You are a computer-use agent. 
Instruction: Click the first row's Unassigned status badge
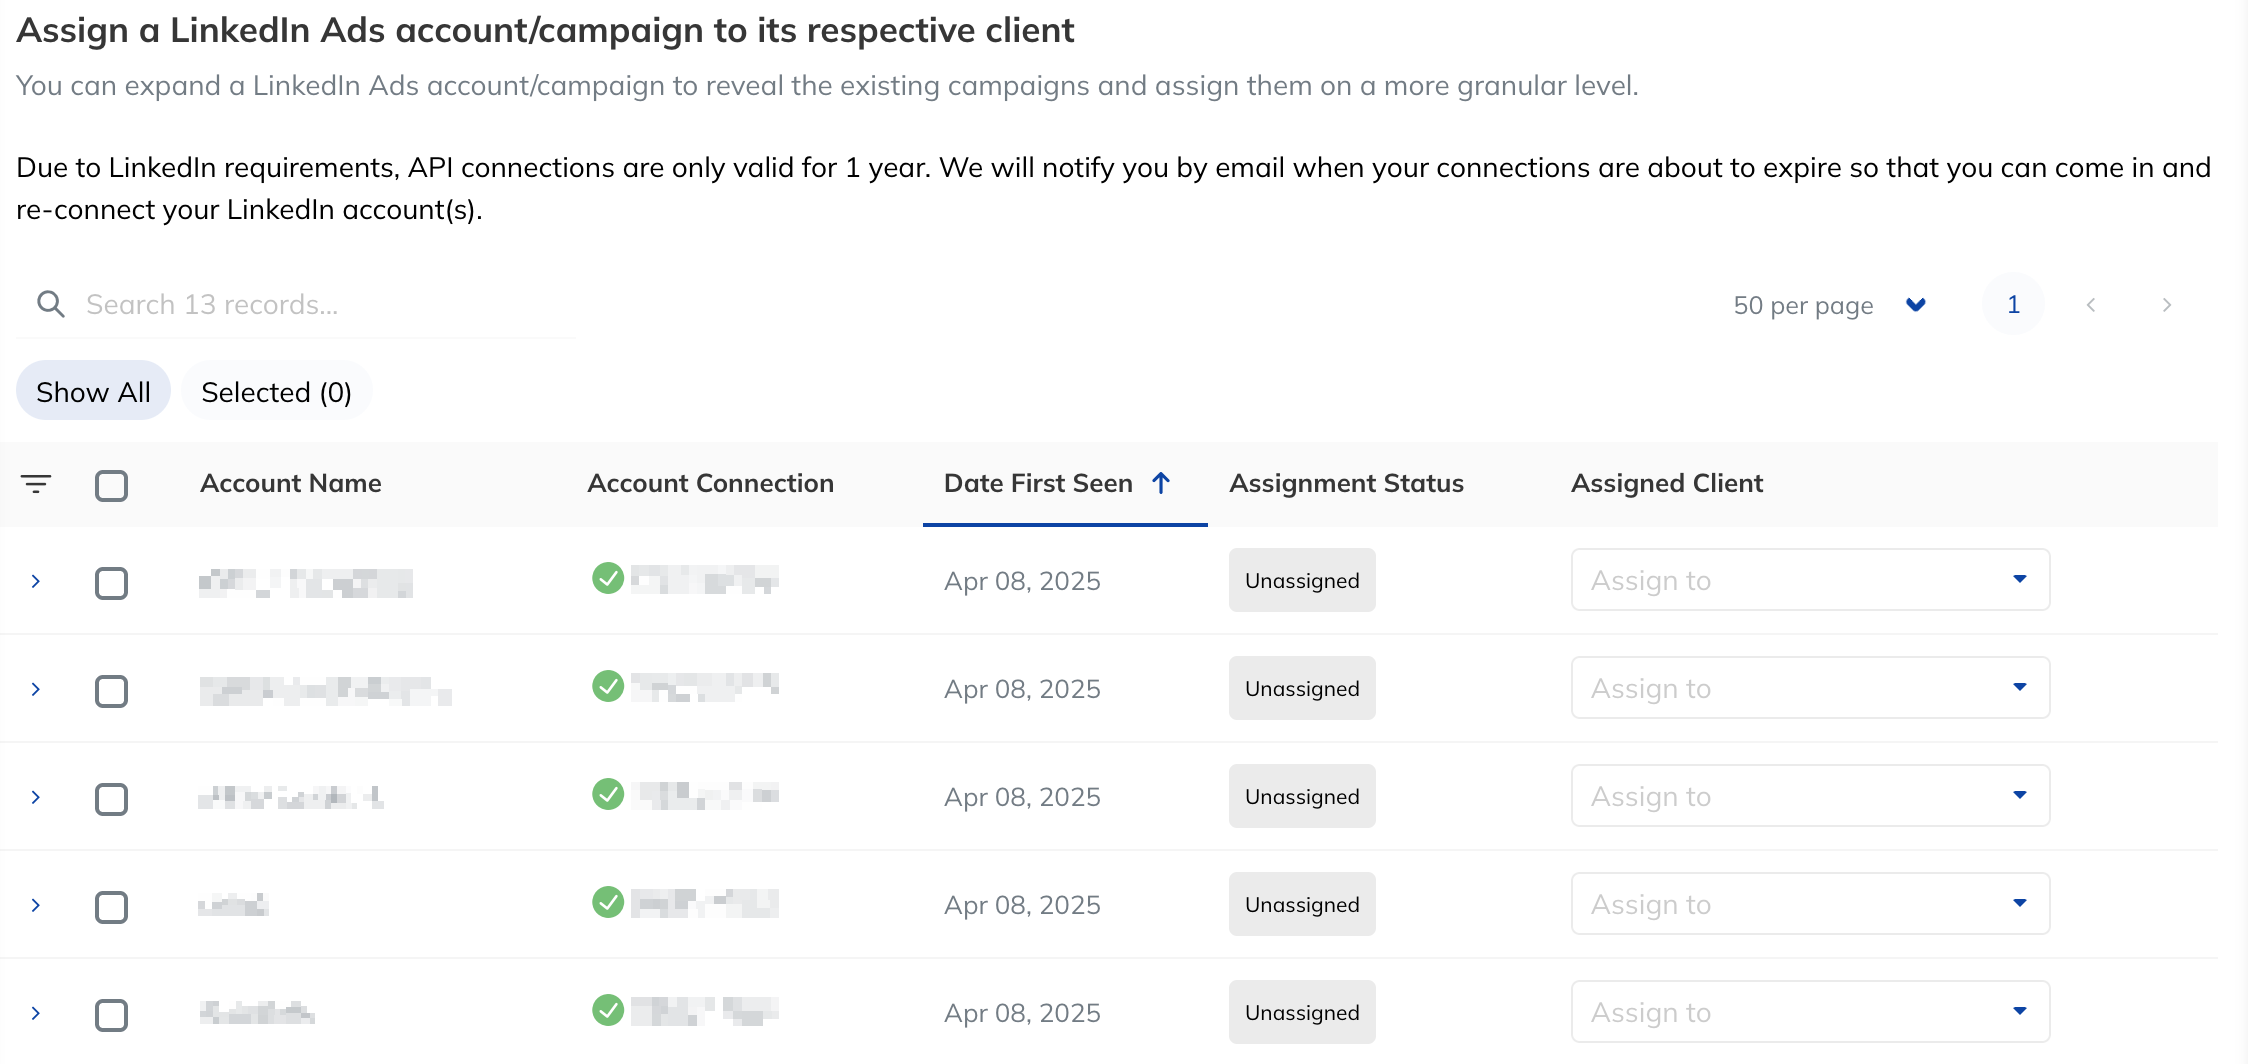(1302, 580)
